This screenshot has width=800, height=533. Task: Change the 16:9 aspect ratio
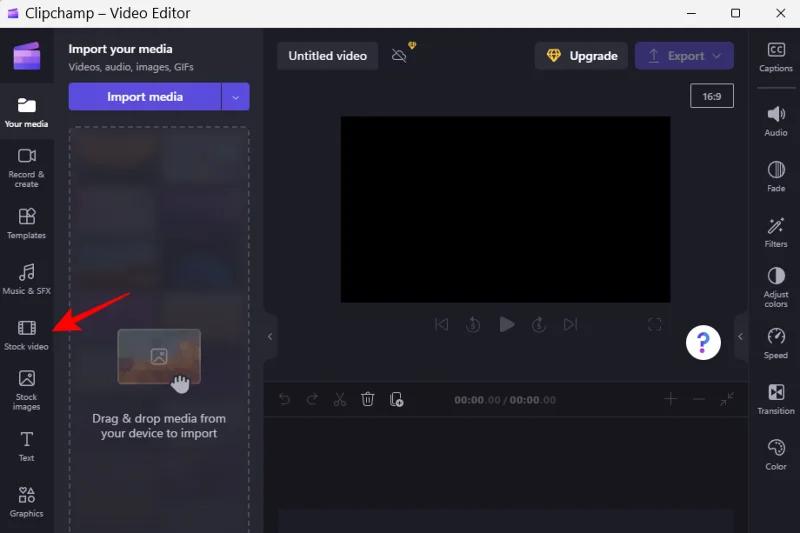tap(712, 96)
